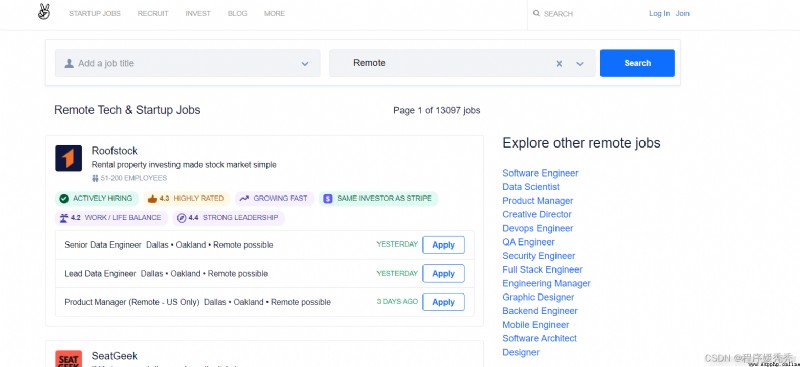Click the AngelList peace-hand logo
Image resolution: width=800 pixels, height=367 pixels.
coord(44,12)
